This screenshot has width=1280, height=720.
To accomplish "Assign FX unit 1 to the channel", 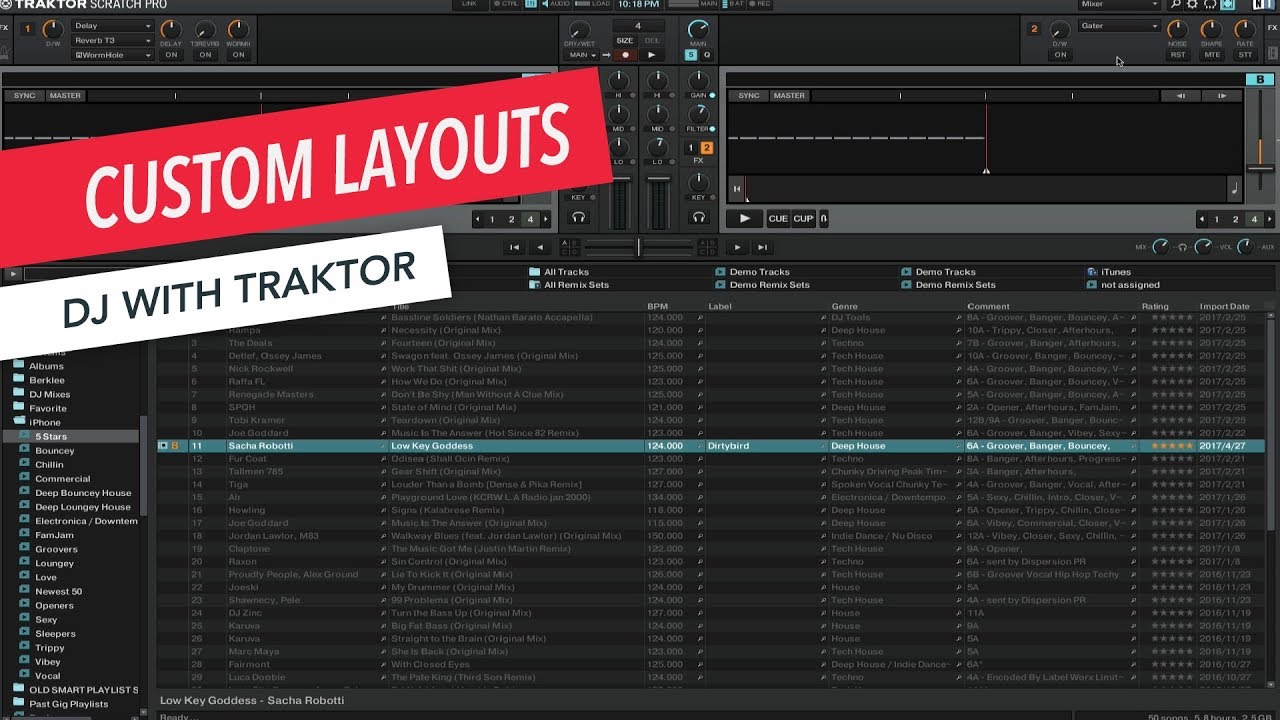I will point(691,148).
